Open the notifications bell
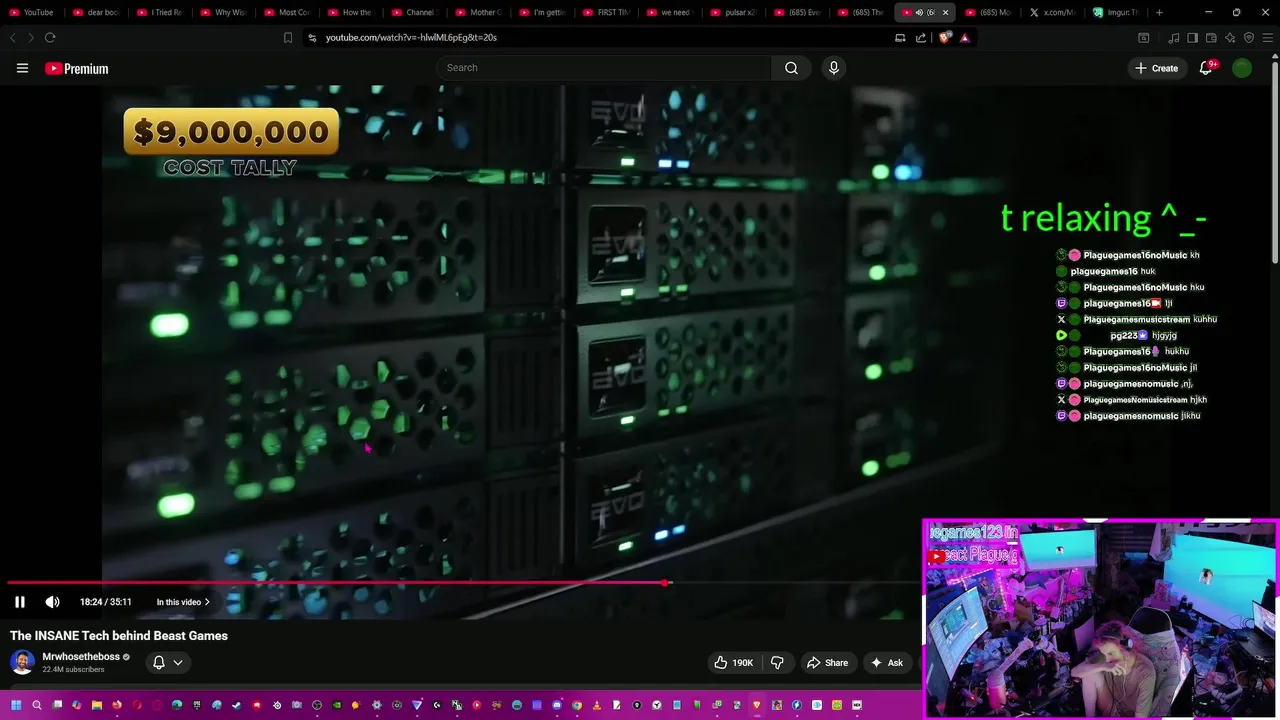This screenshot has height=720, width=1280. [1206, 68]
